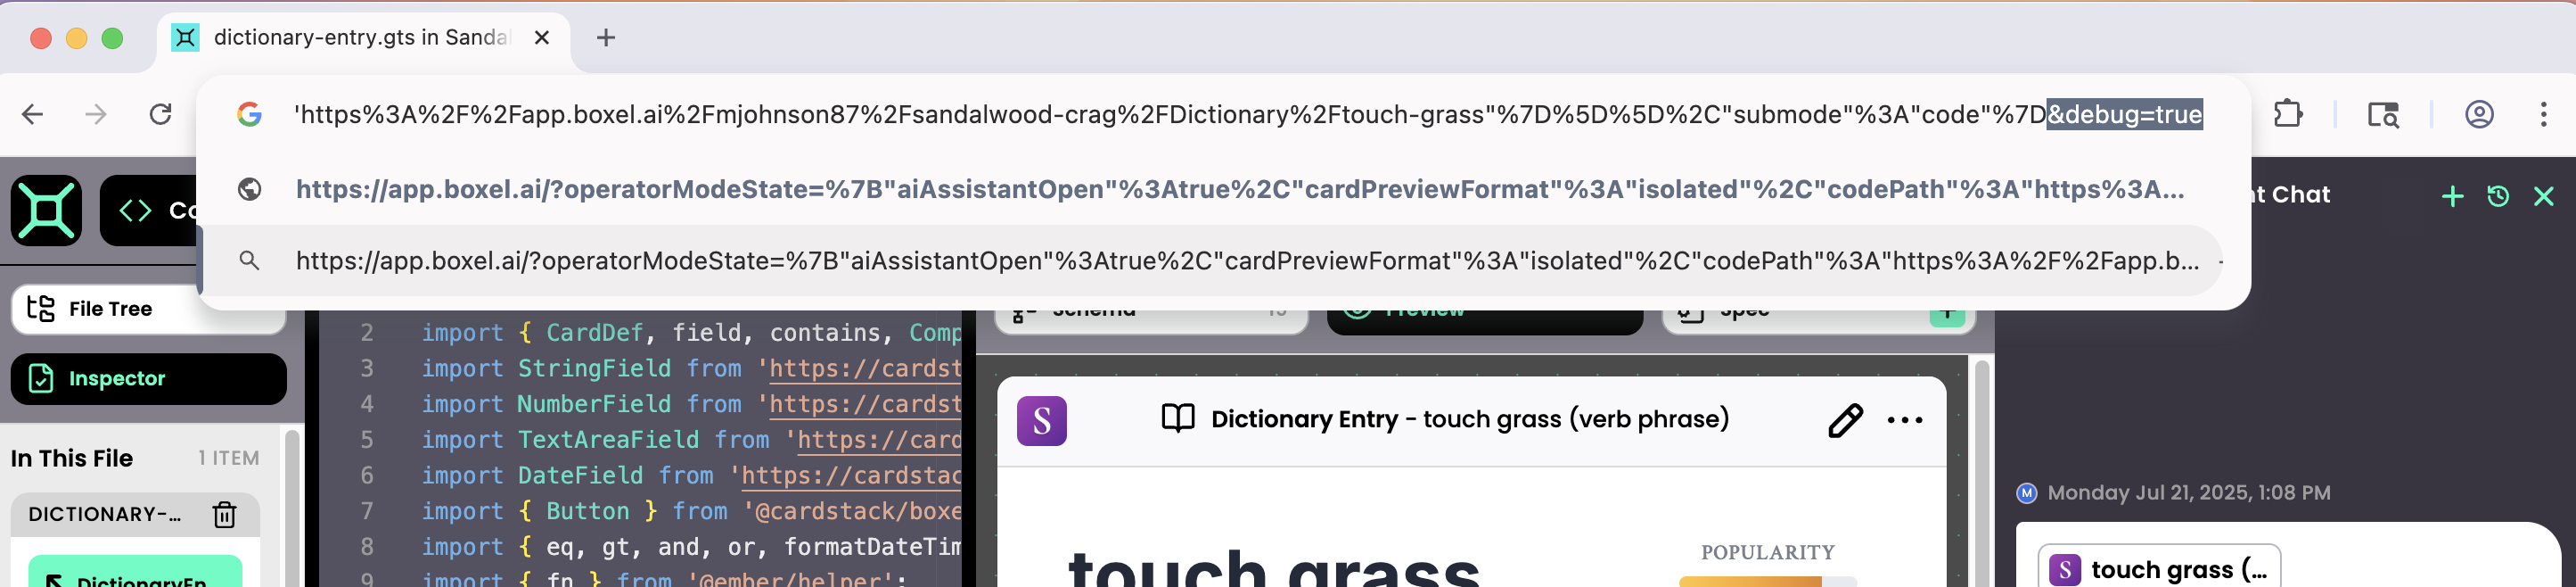This screenshot has height=587, width=2576.
Task: Click the Monday Jul 21 message timestamp
Action: click(x=2188, y=492)
